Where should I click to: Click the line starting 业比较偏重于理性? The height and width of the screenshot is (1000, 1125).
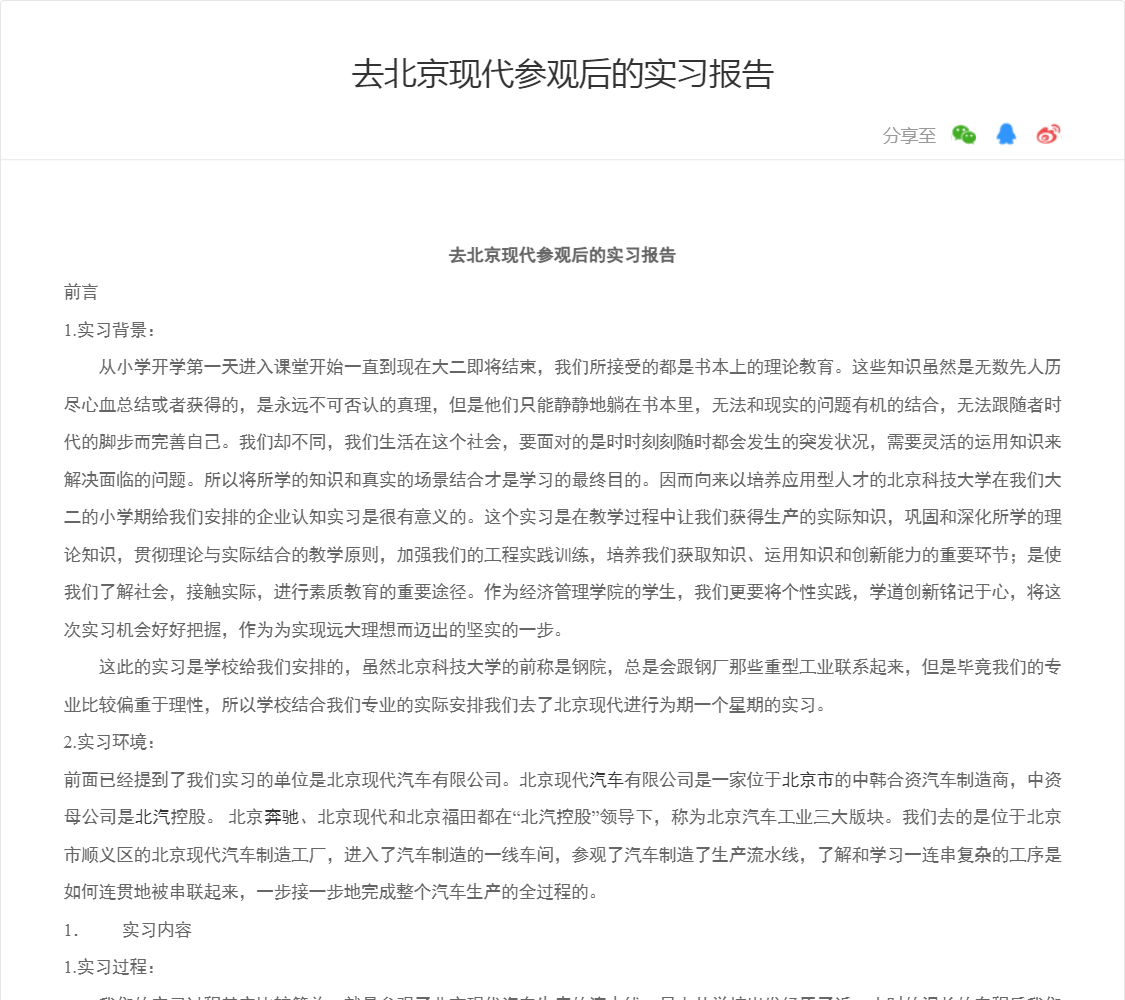446,704
